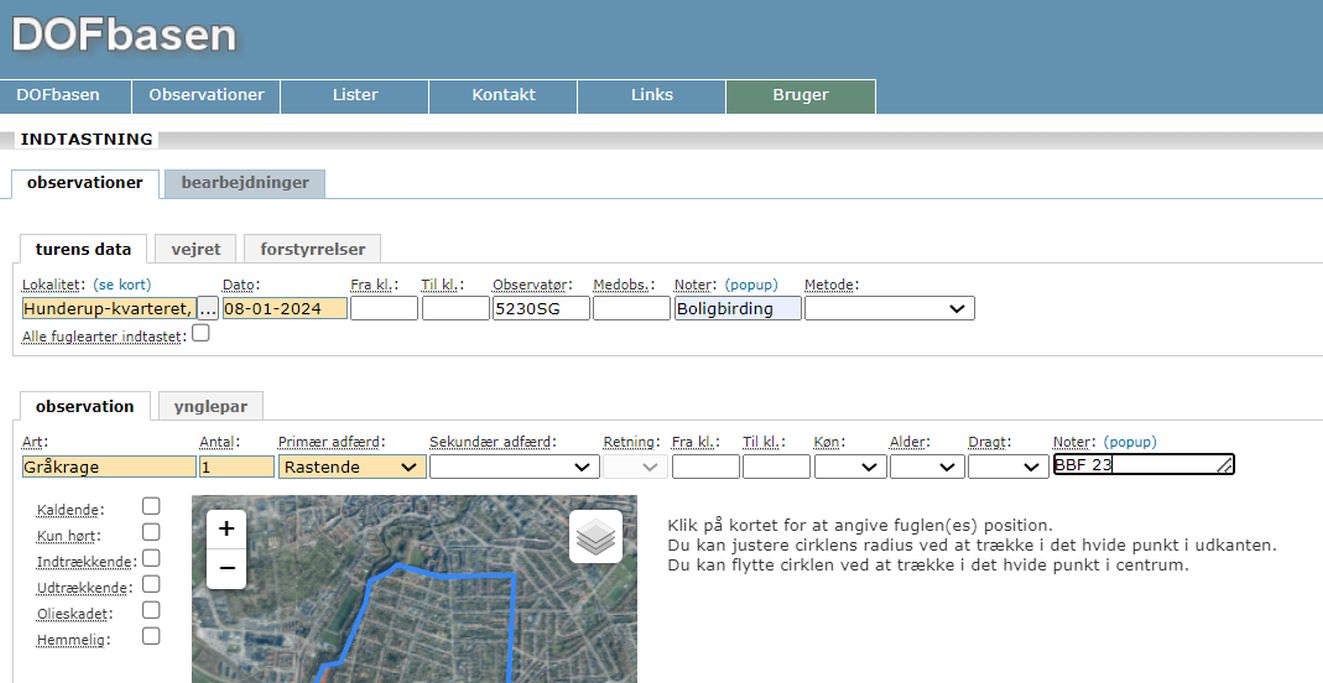Open the map layers selector
The height and width of the screenshot is (683, 1323).
596,537
